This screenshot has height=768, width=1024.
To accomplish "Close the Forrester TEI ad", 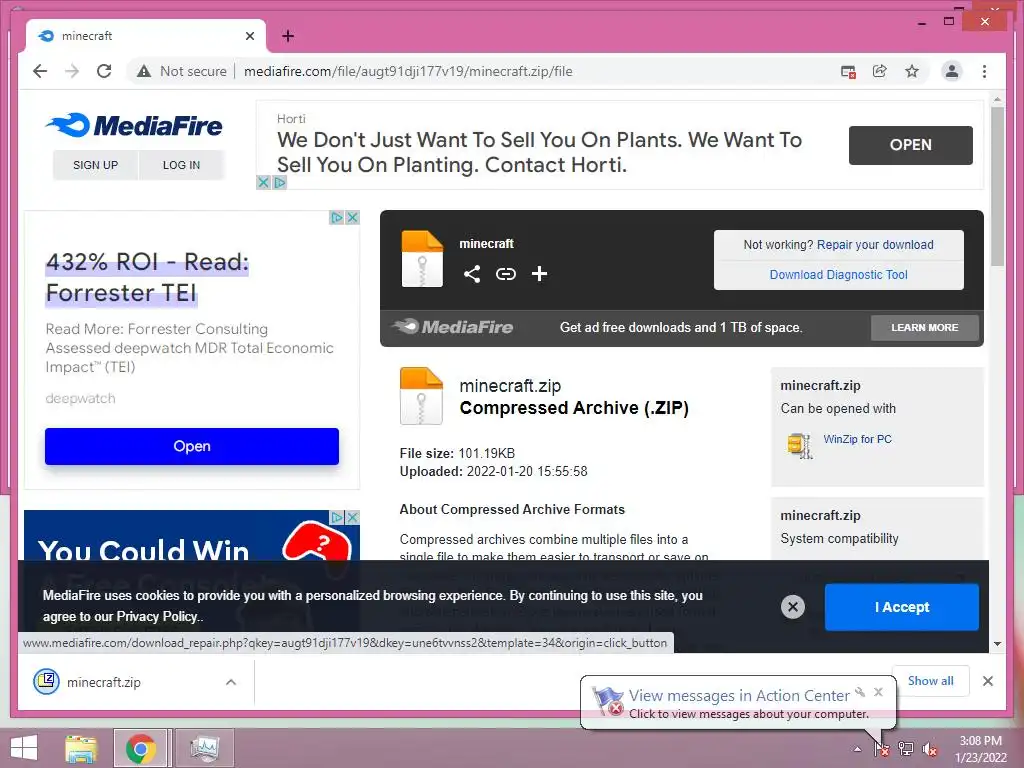I will click(x=353, y=217).
